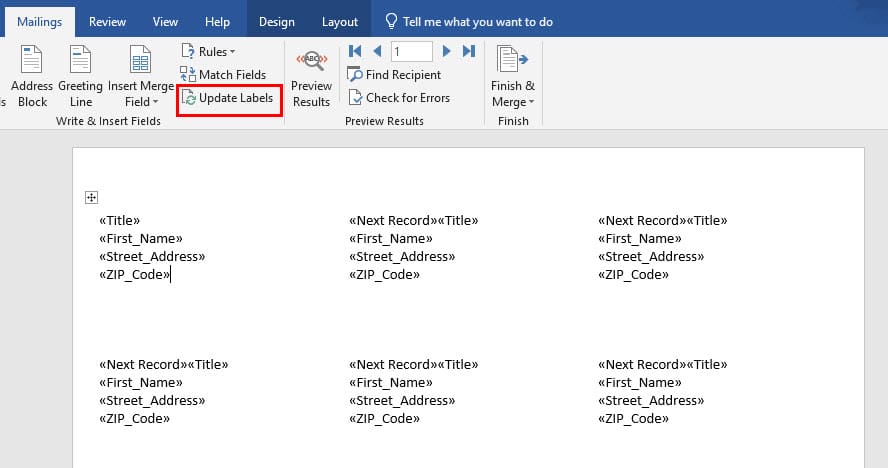Click «Street_Address» in the first label
888x468 pixels.
click(x=152, y=257)
